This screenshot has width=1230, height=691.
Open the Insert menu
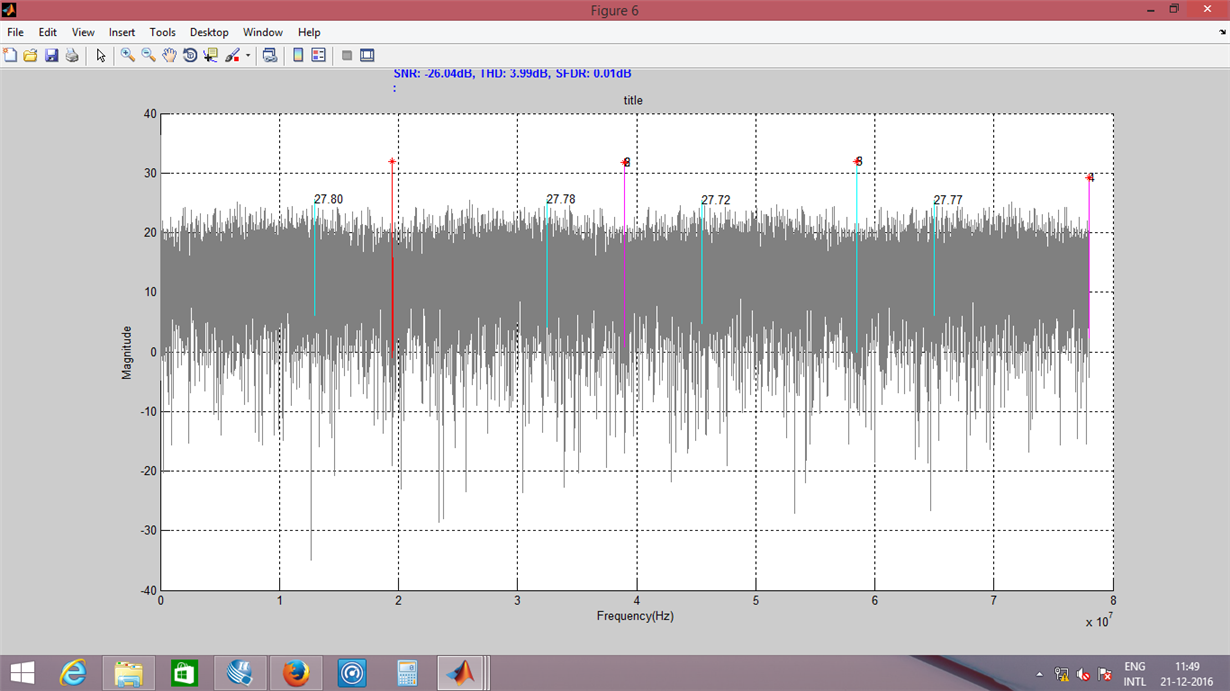pyautogui.click(x=122, y=33)
